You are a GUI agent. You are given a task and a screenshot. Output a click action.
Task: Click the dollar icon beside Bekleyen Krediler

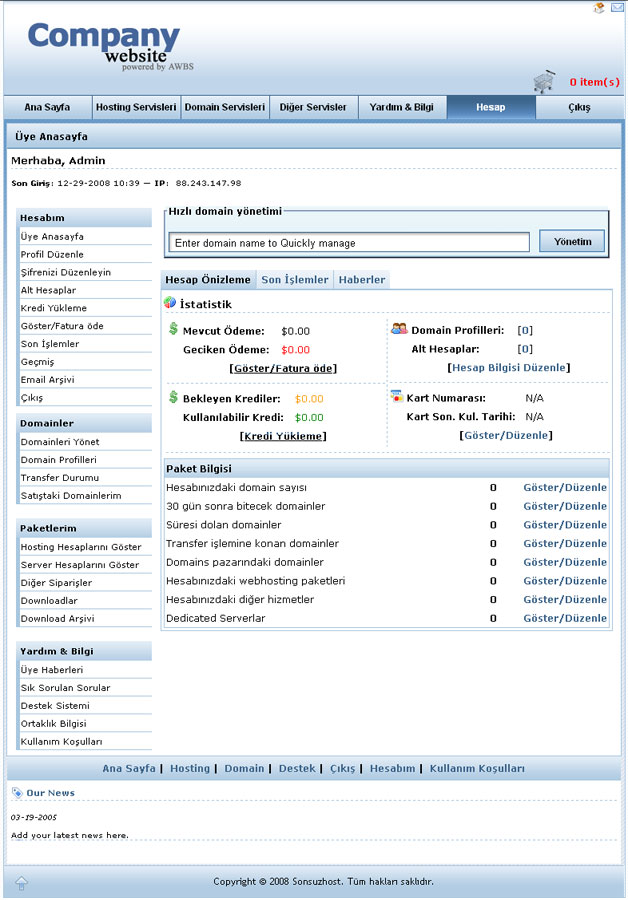tap(173, 397)
